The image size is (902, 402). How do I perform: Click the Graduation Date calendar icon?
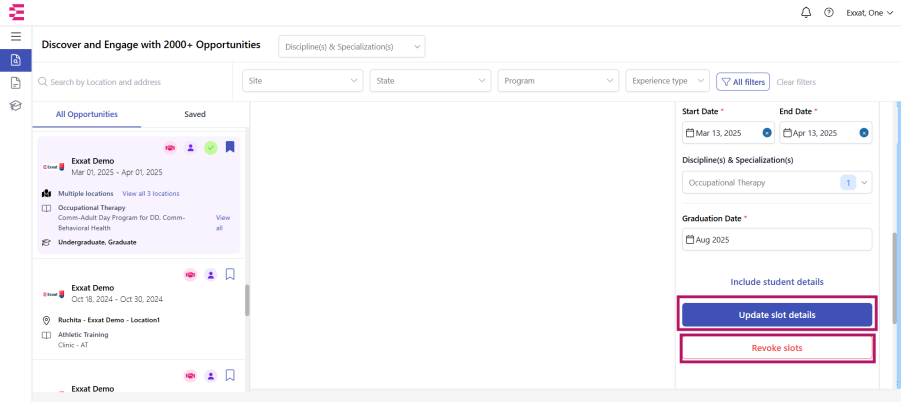tap(690, 239)
